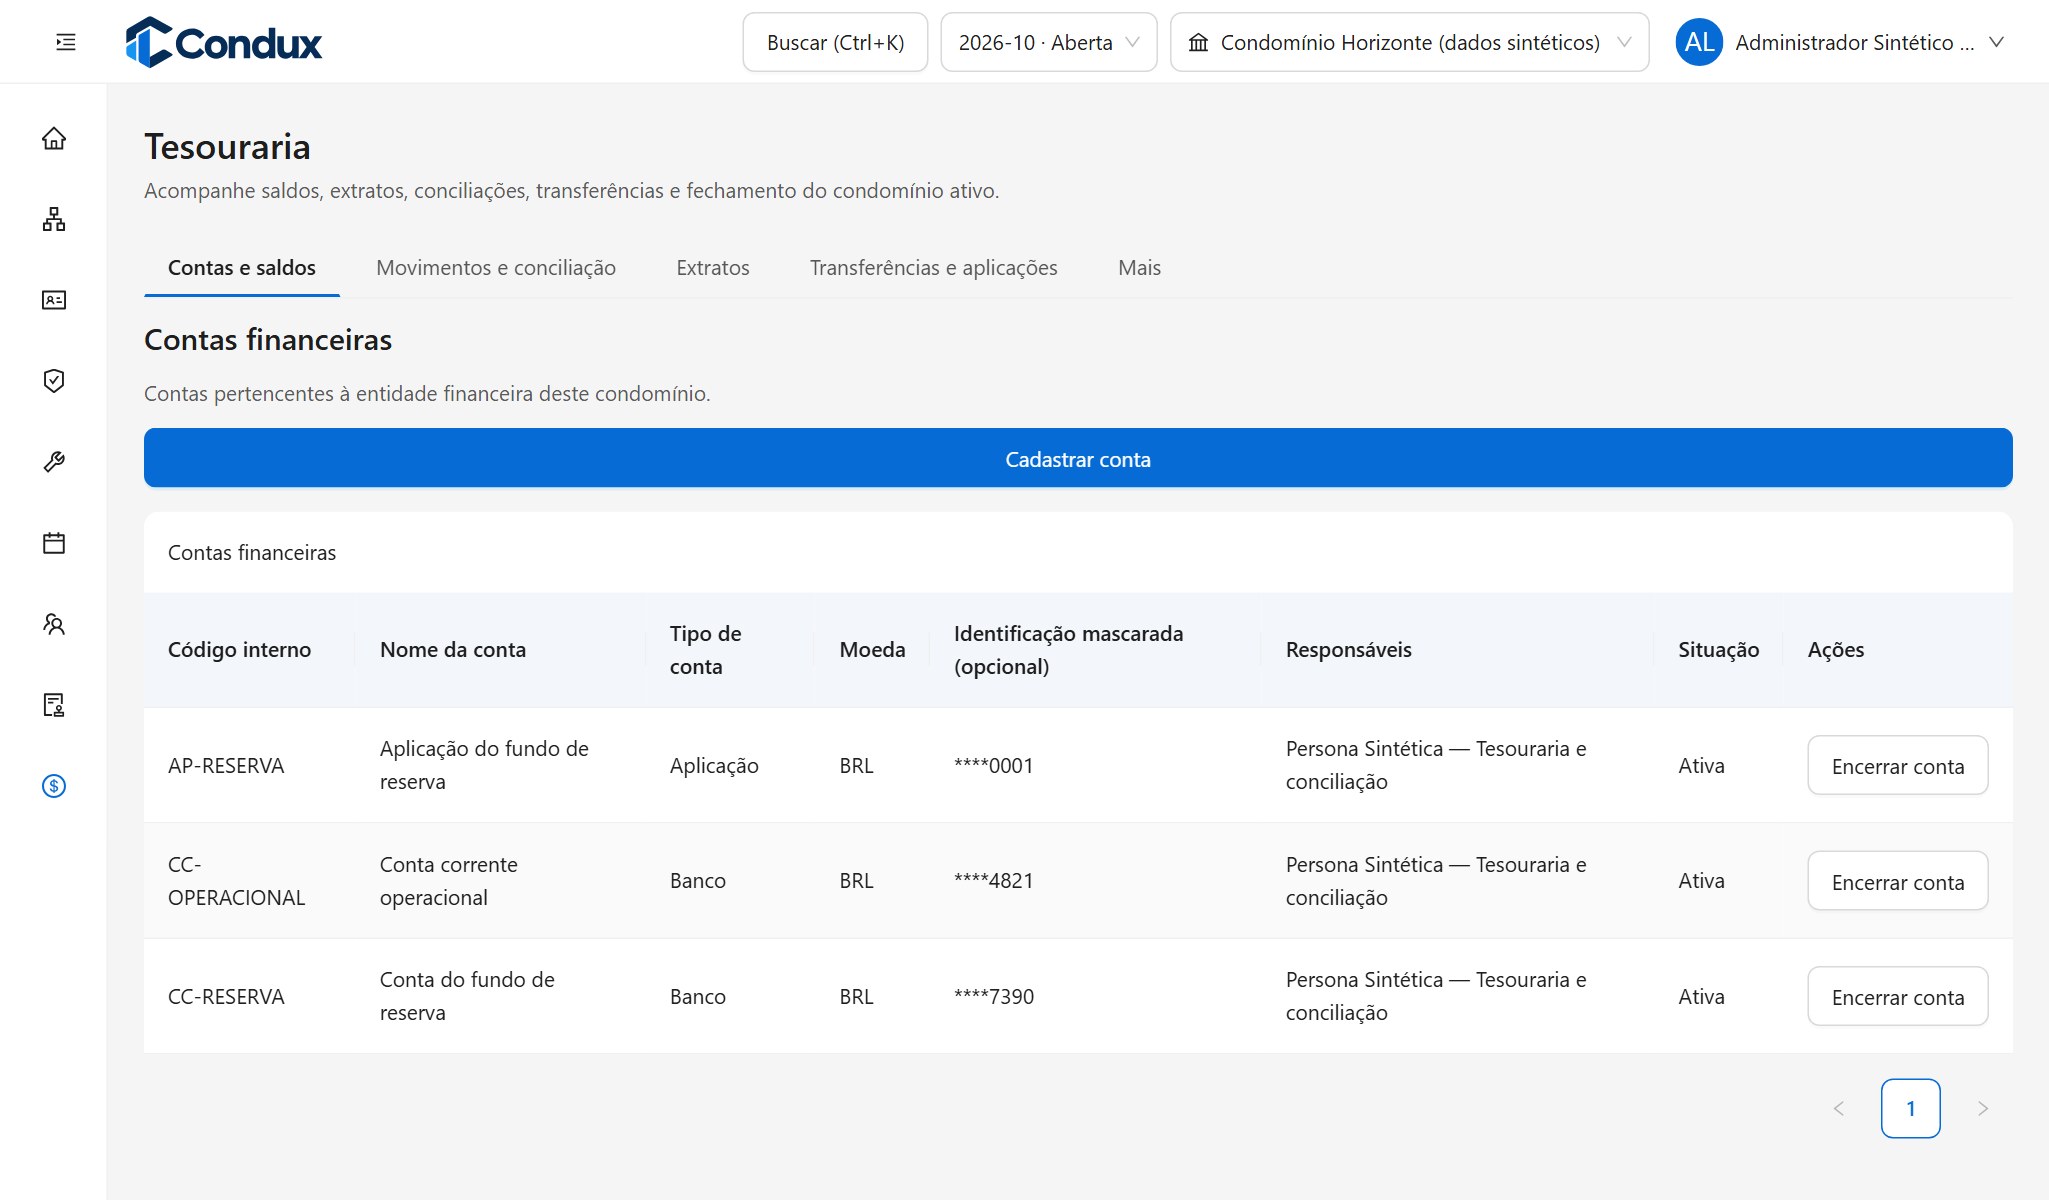Click the ****7390 masked identification

pos(994,997)
